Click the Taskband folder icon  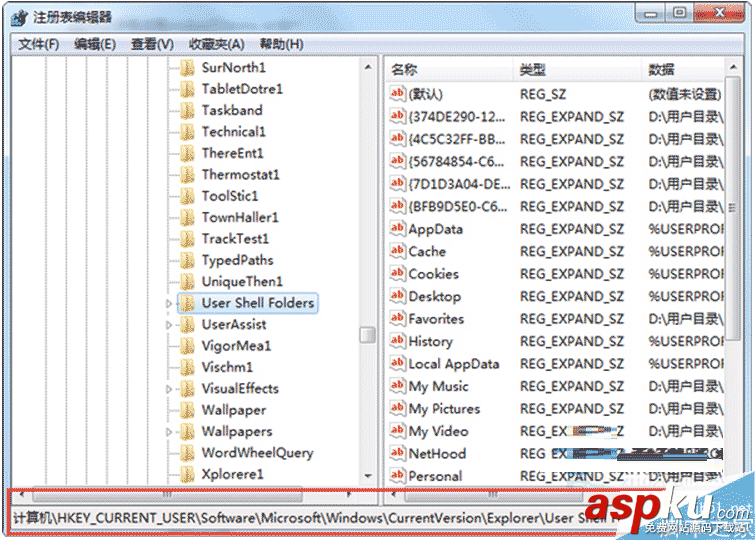187,111
